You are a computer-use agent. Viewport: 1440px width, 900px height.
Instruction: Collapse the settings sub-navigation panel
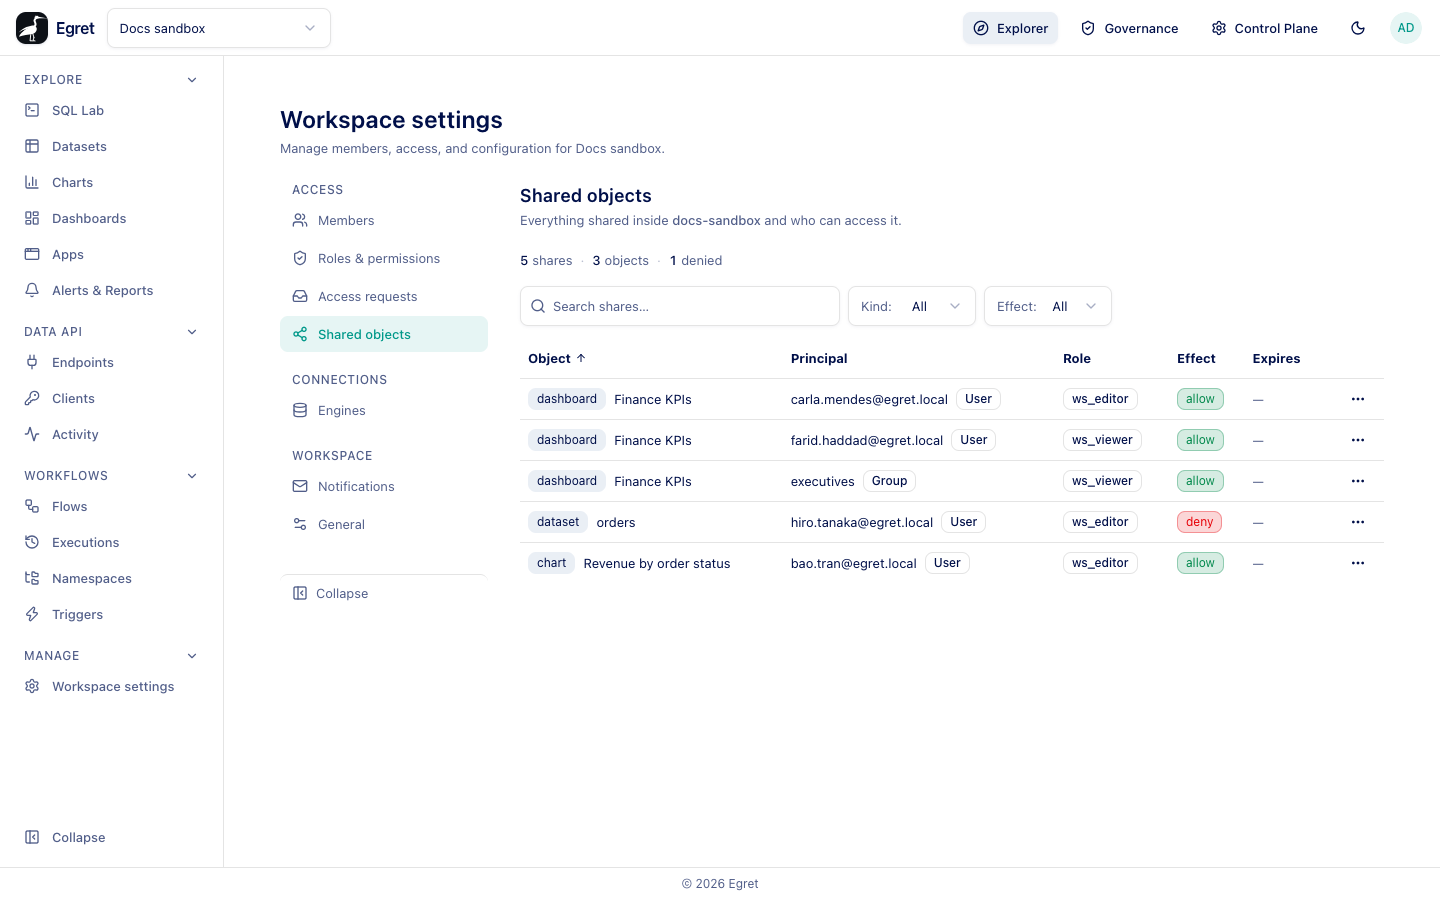(x=384, y=593)
